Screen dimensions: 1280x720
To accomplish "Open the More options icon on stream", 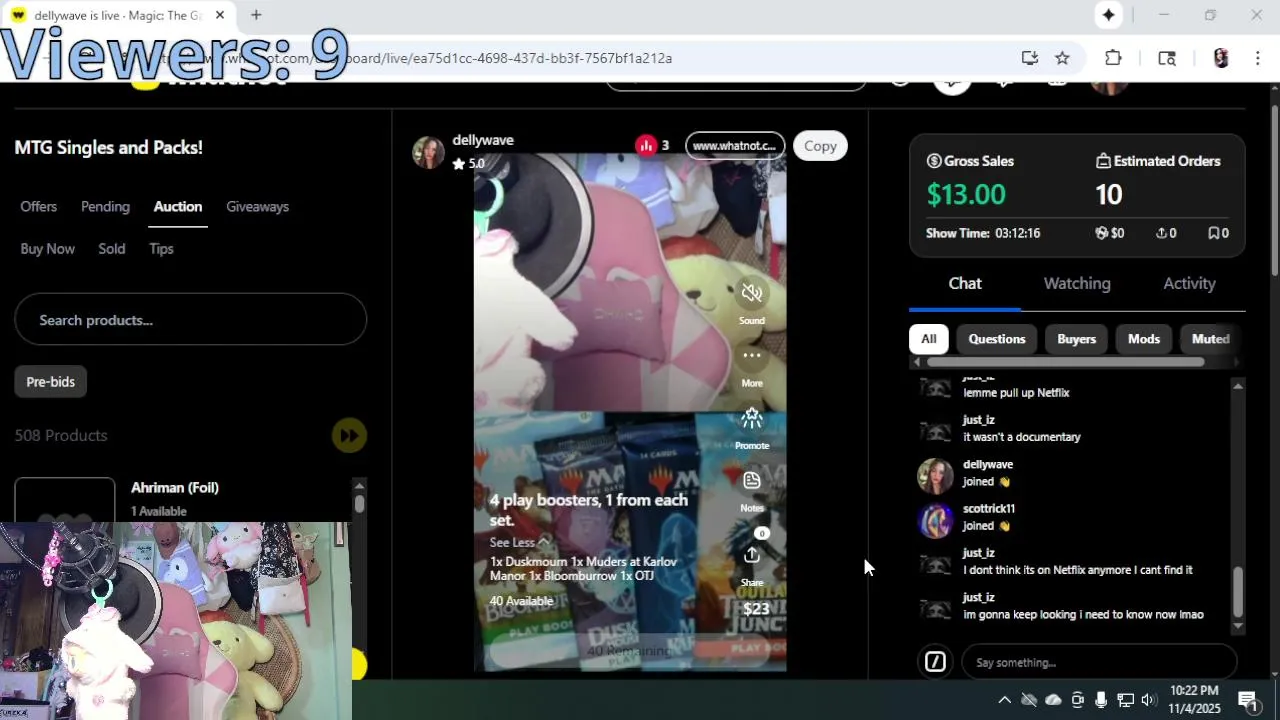I will coord(752,355).
